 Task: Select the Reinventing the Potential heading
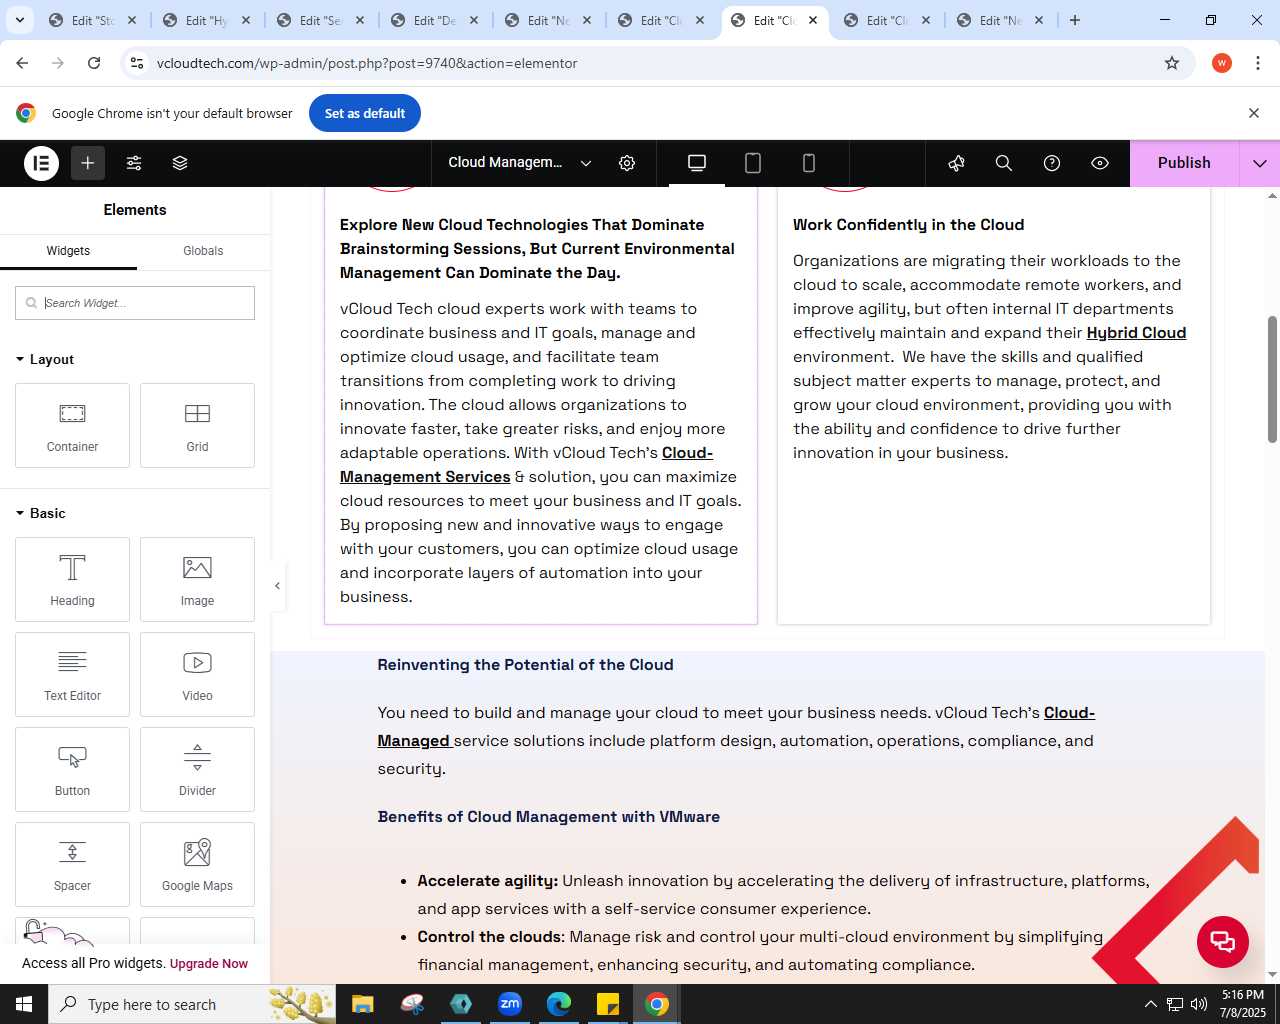click(x=525, y=665)
